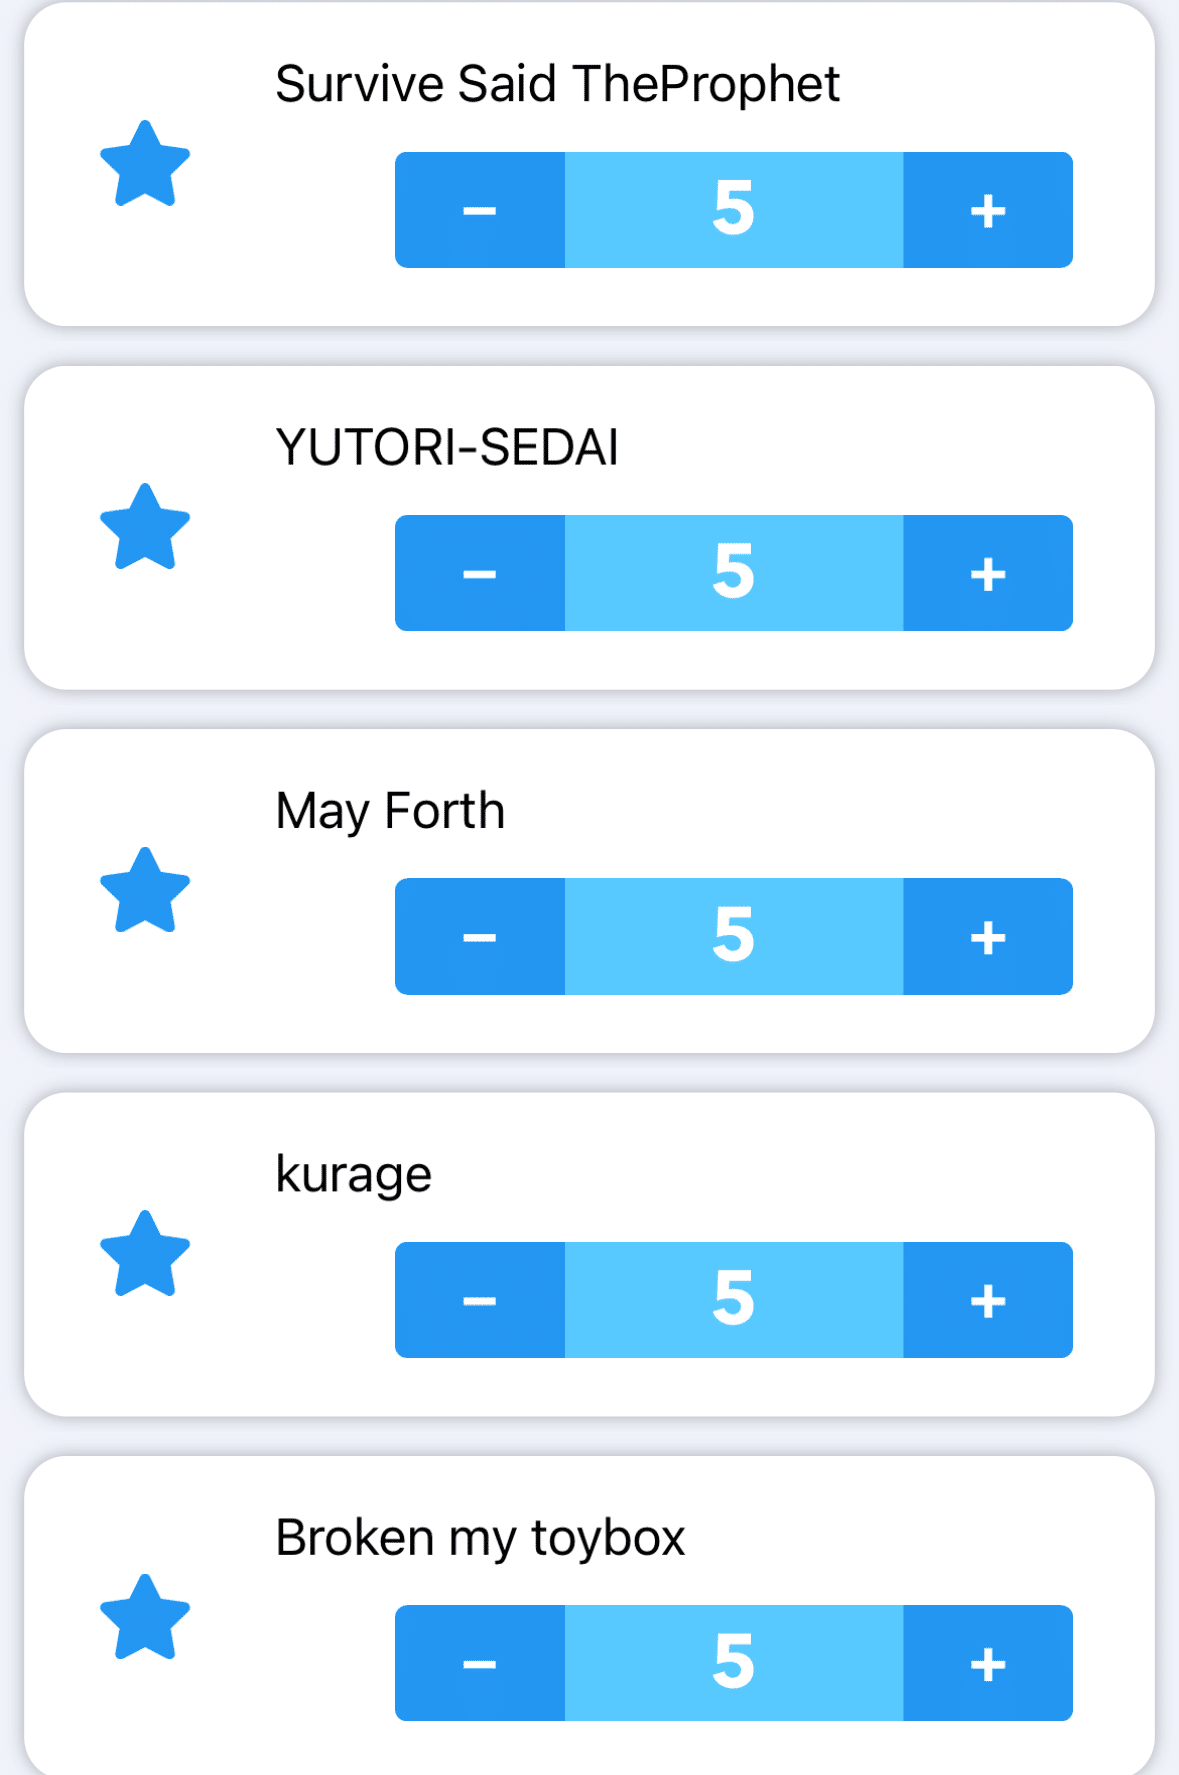Toggle favorite star for Survive Said TheProphet
This screenshot has width=1179, height=1775.
pos(145,165)
